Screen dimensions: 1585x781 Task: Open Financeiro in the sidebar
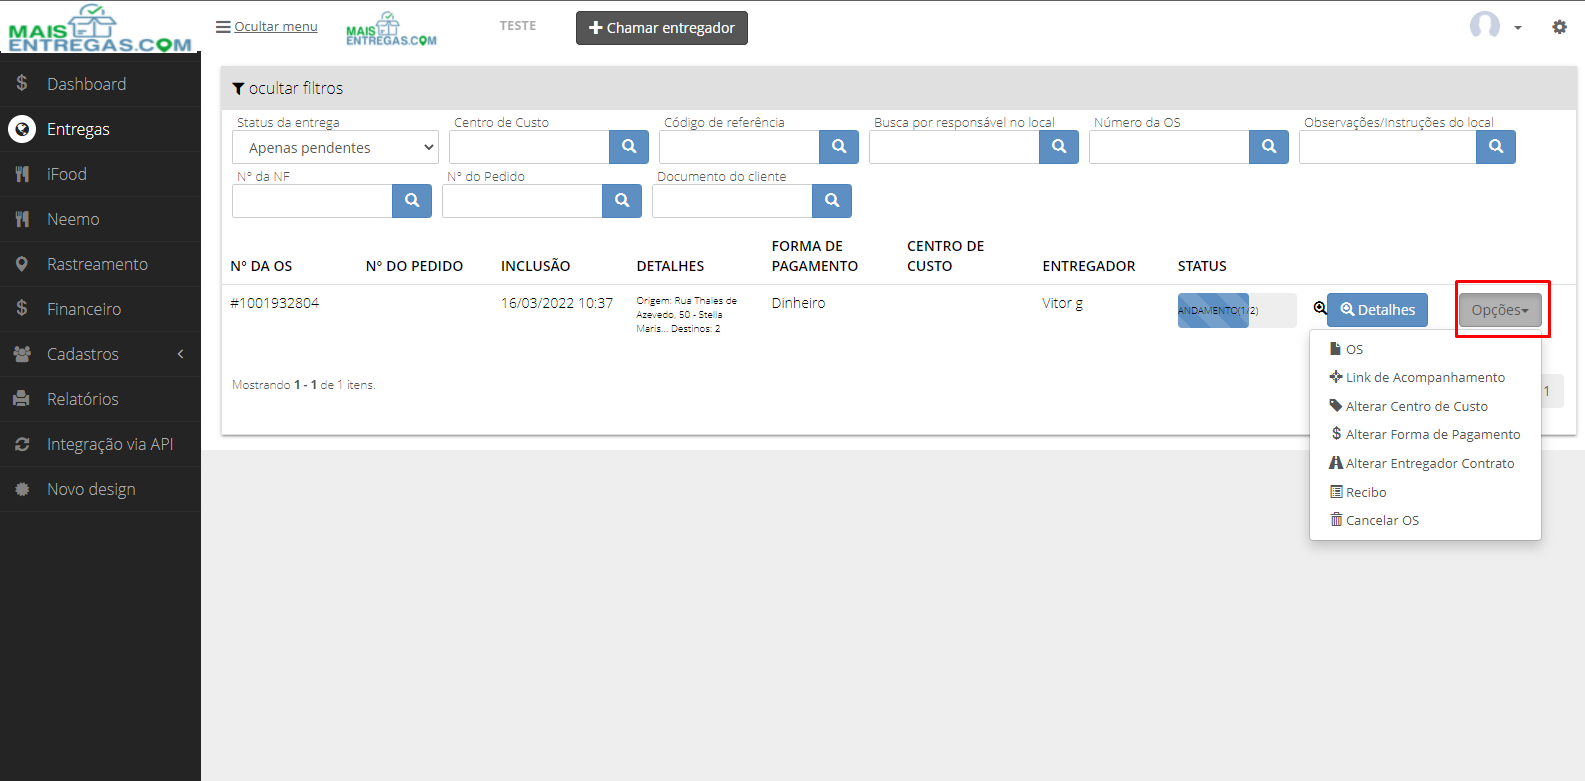point(100,309)
